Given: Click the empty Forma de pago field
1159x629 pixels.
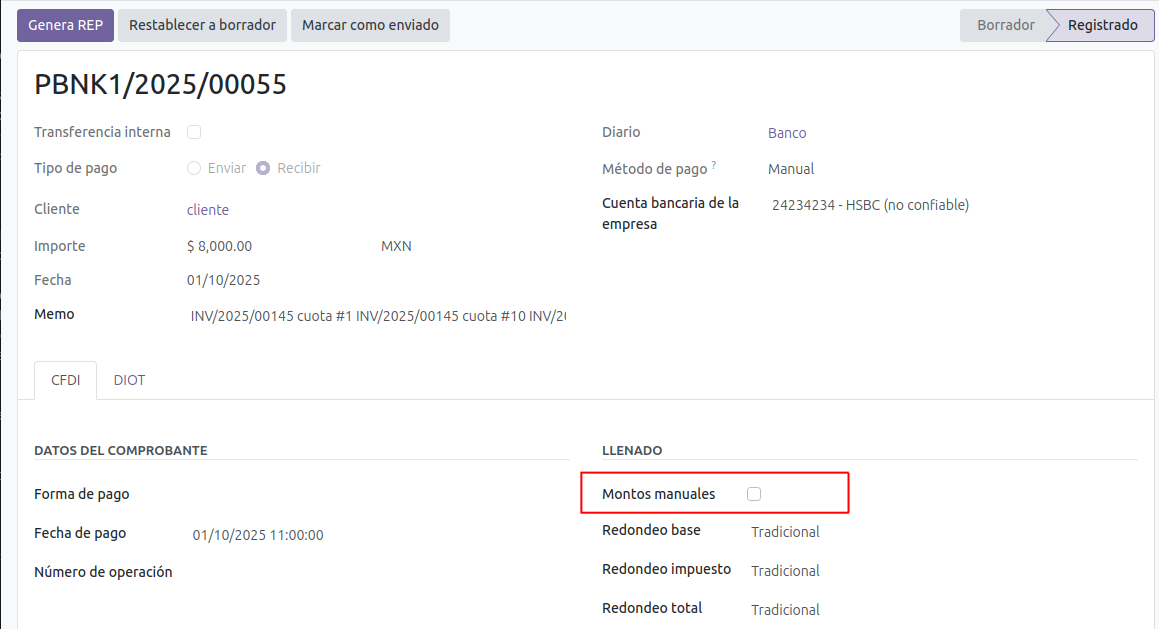Looking at the screenshot, I should click(x=378, y=494).
